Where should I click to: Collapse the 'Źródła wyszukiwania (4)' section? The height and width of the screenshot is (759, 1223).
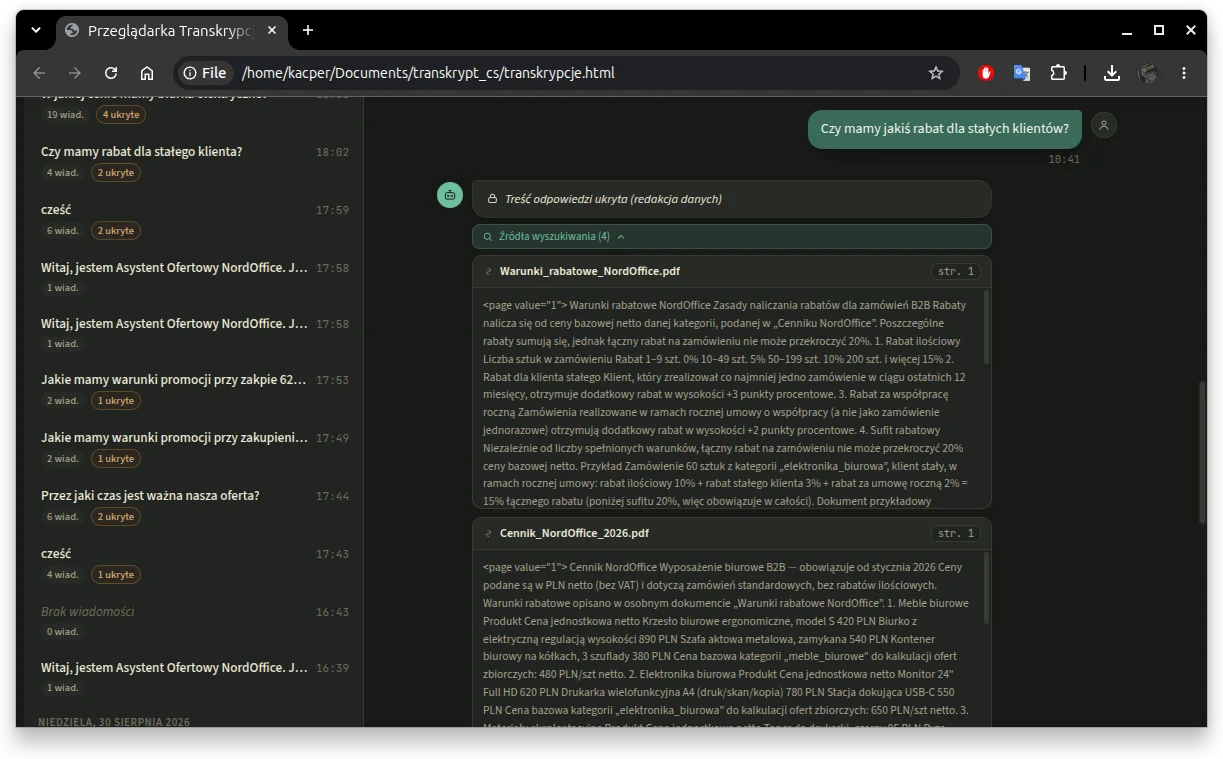(x=731, y=237)
